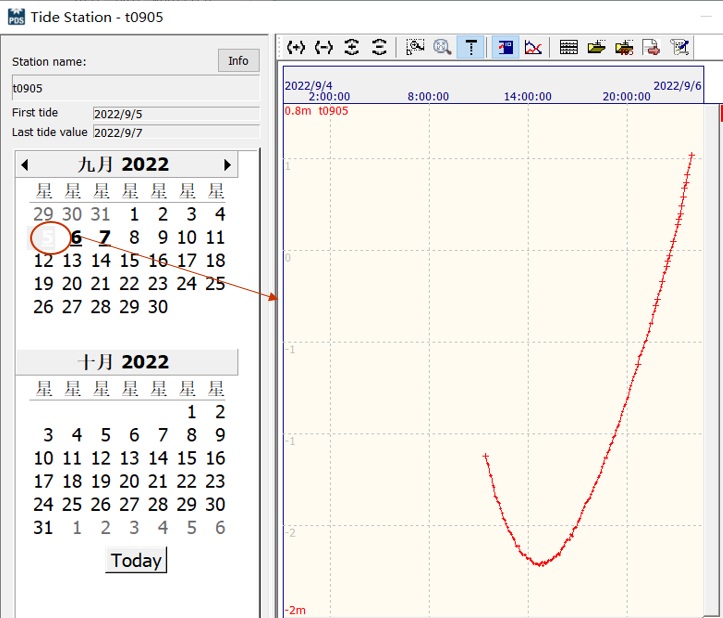
Task: Click the 九月 2022 month header
Action: point(123,164)
